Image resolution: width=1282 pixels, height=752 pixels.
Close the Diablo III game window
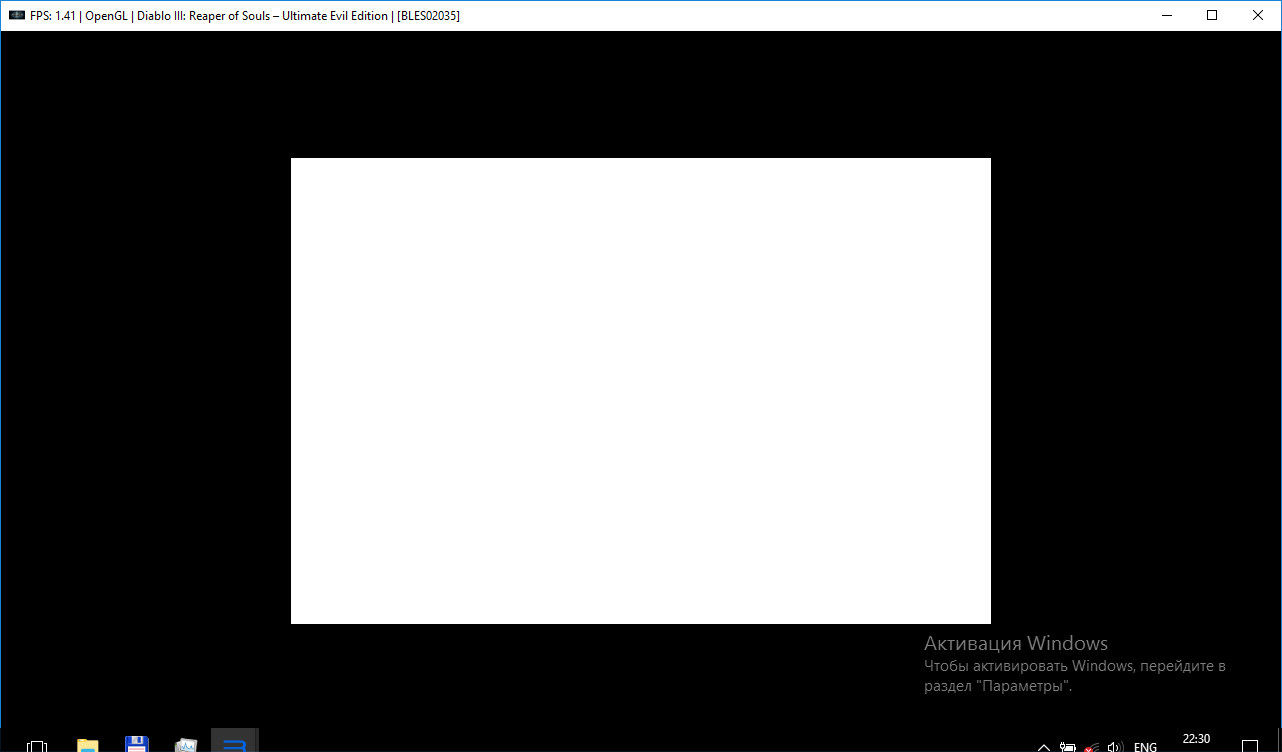pyautogui.click(x=1258, y=15)
